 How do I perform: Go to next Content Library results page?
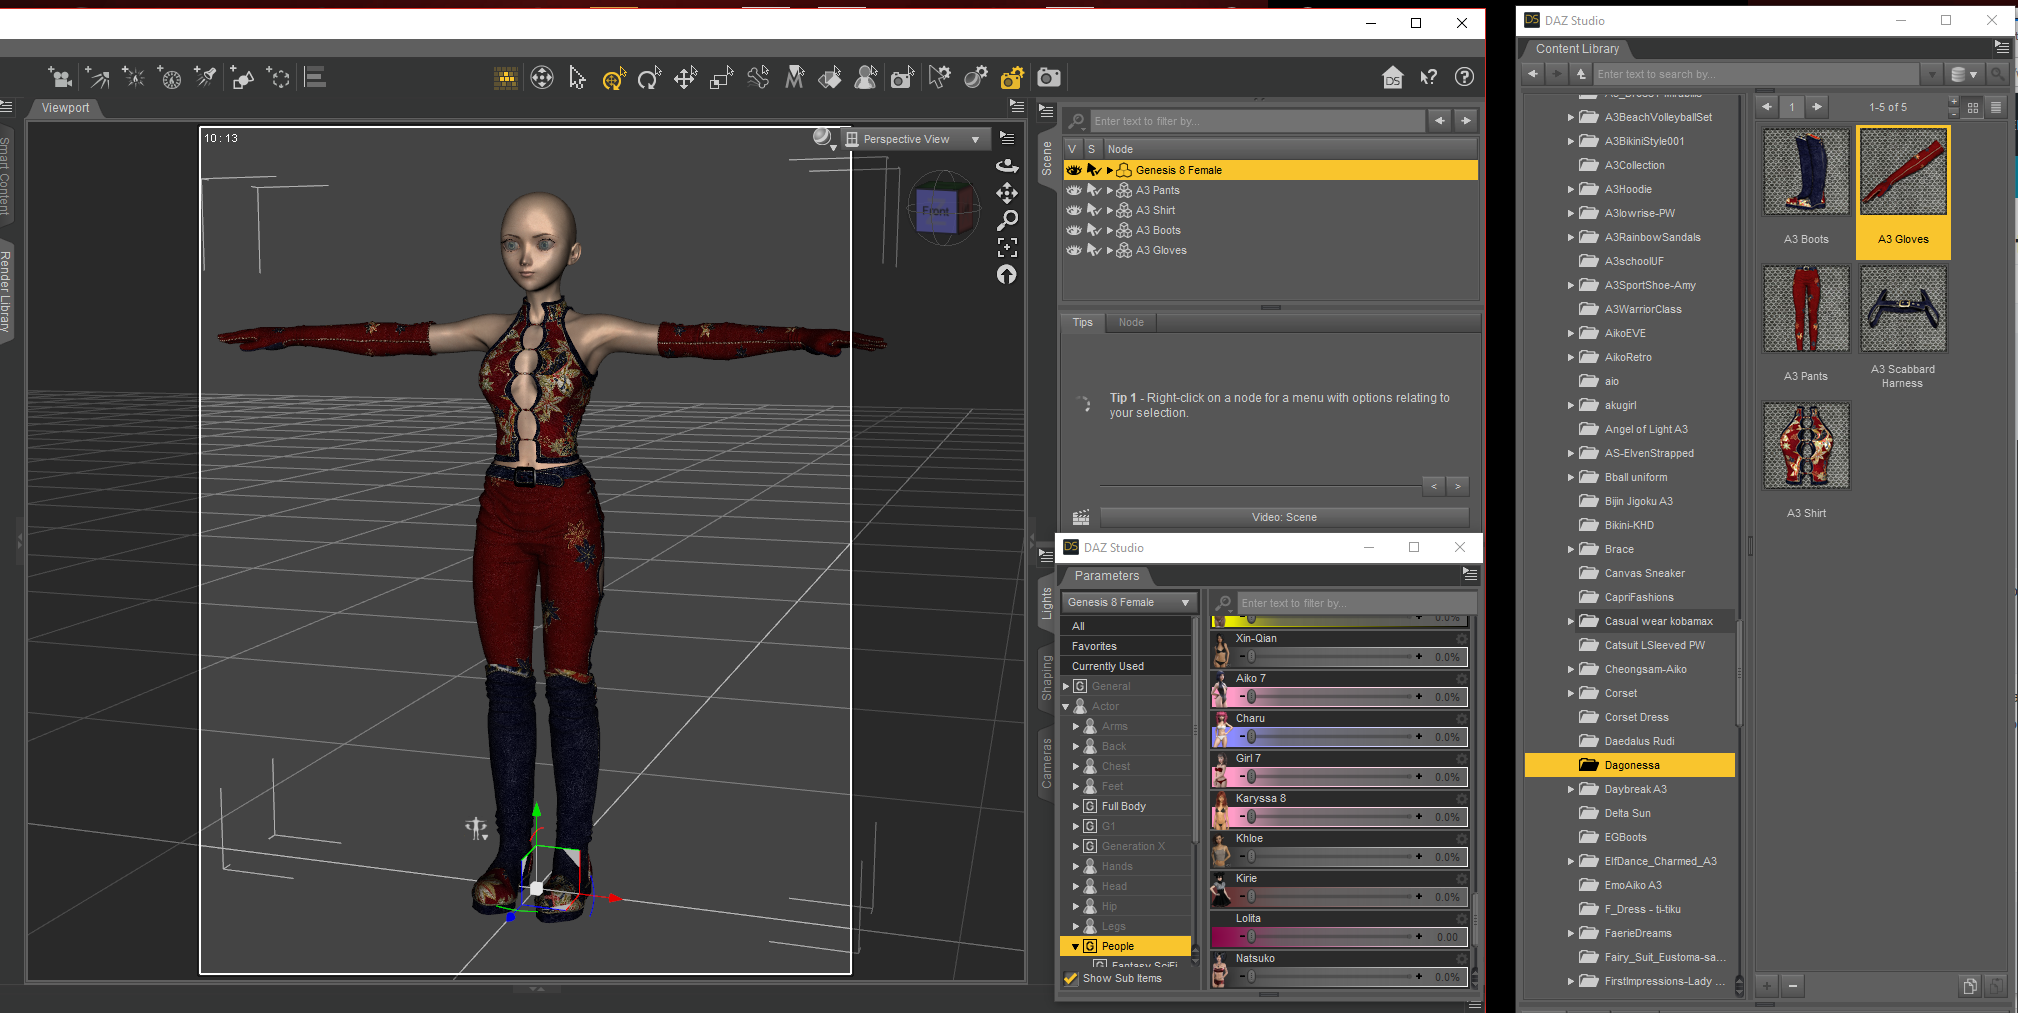click(x=1817, y=106)
